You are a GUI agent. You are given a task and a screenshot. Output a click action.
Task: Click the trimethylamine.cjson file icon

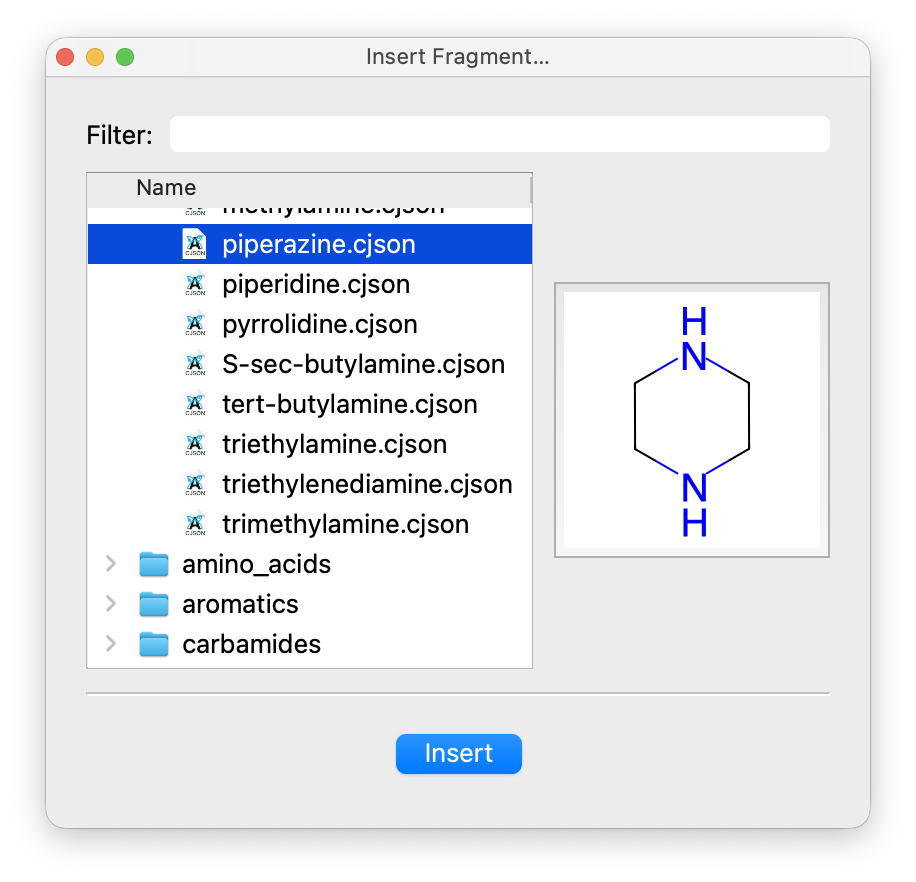[195, 525]
